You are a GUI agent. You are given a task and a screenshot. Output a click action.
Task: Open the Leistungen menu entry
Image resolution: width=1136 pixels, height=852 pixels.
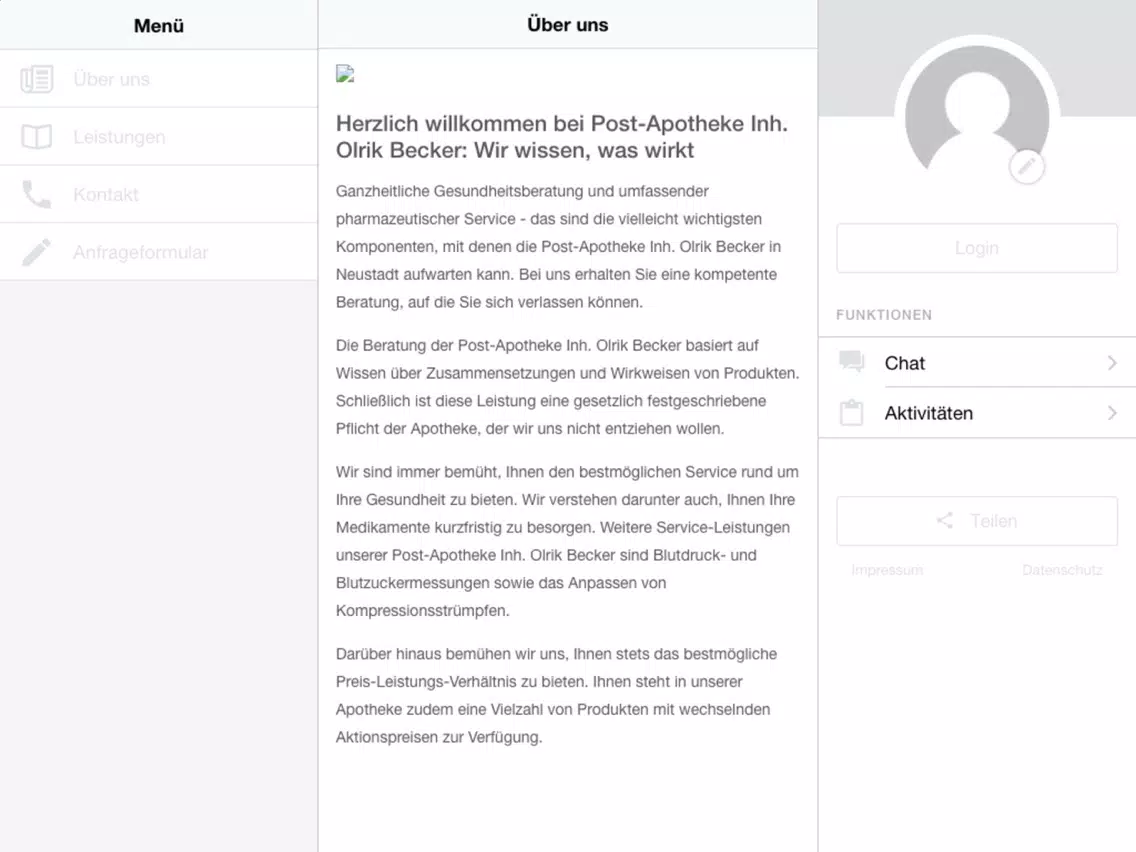tap(159, 137)
